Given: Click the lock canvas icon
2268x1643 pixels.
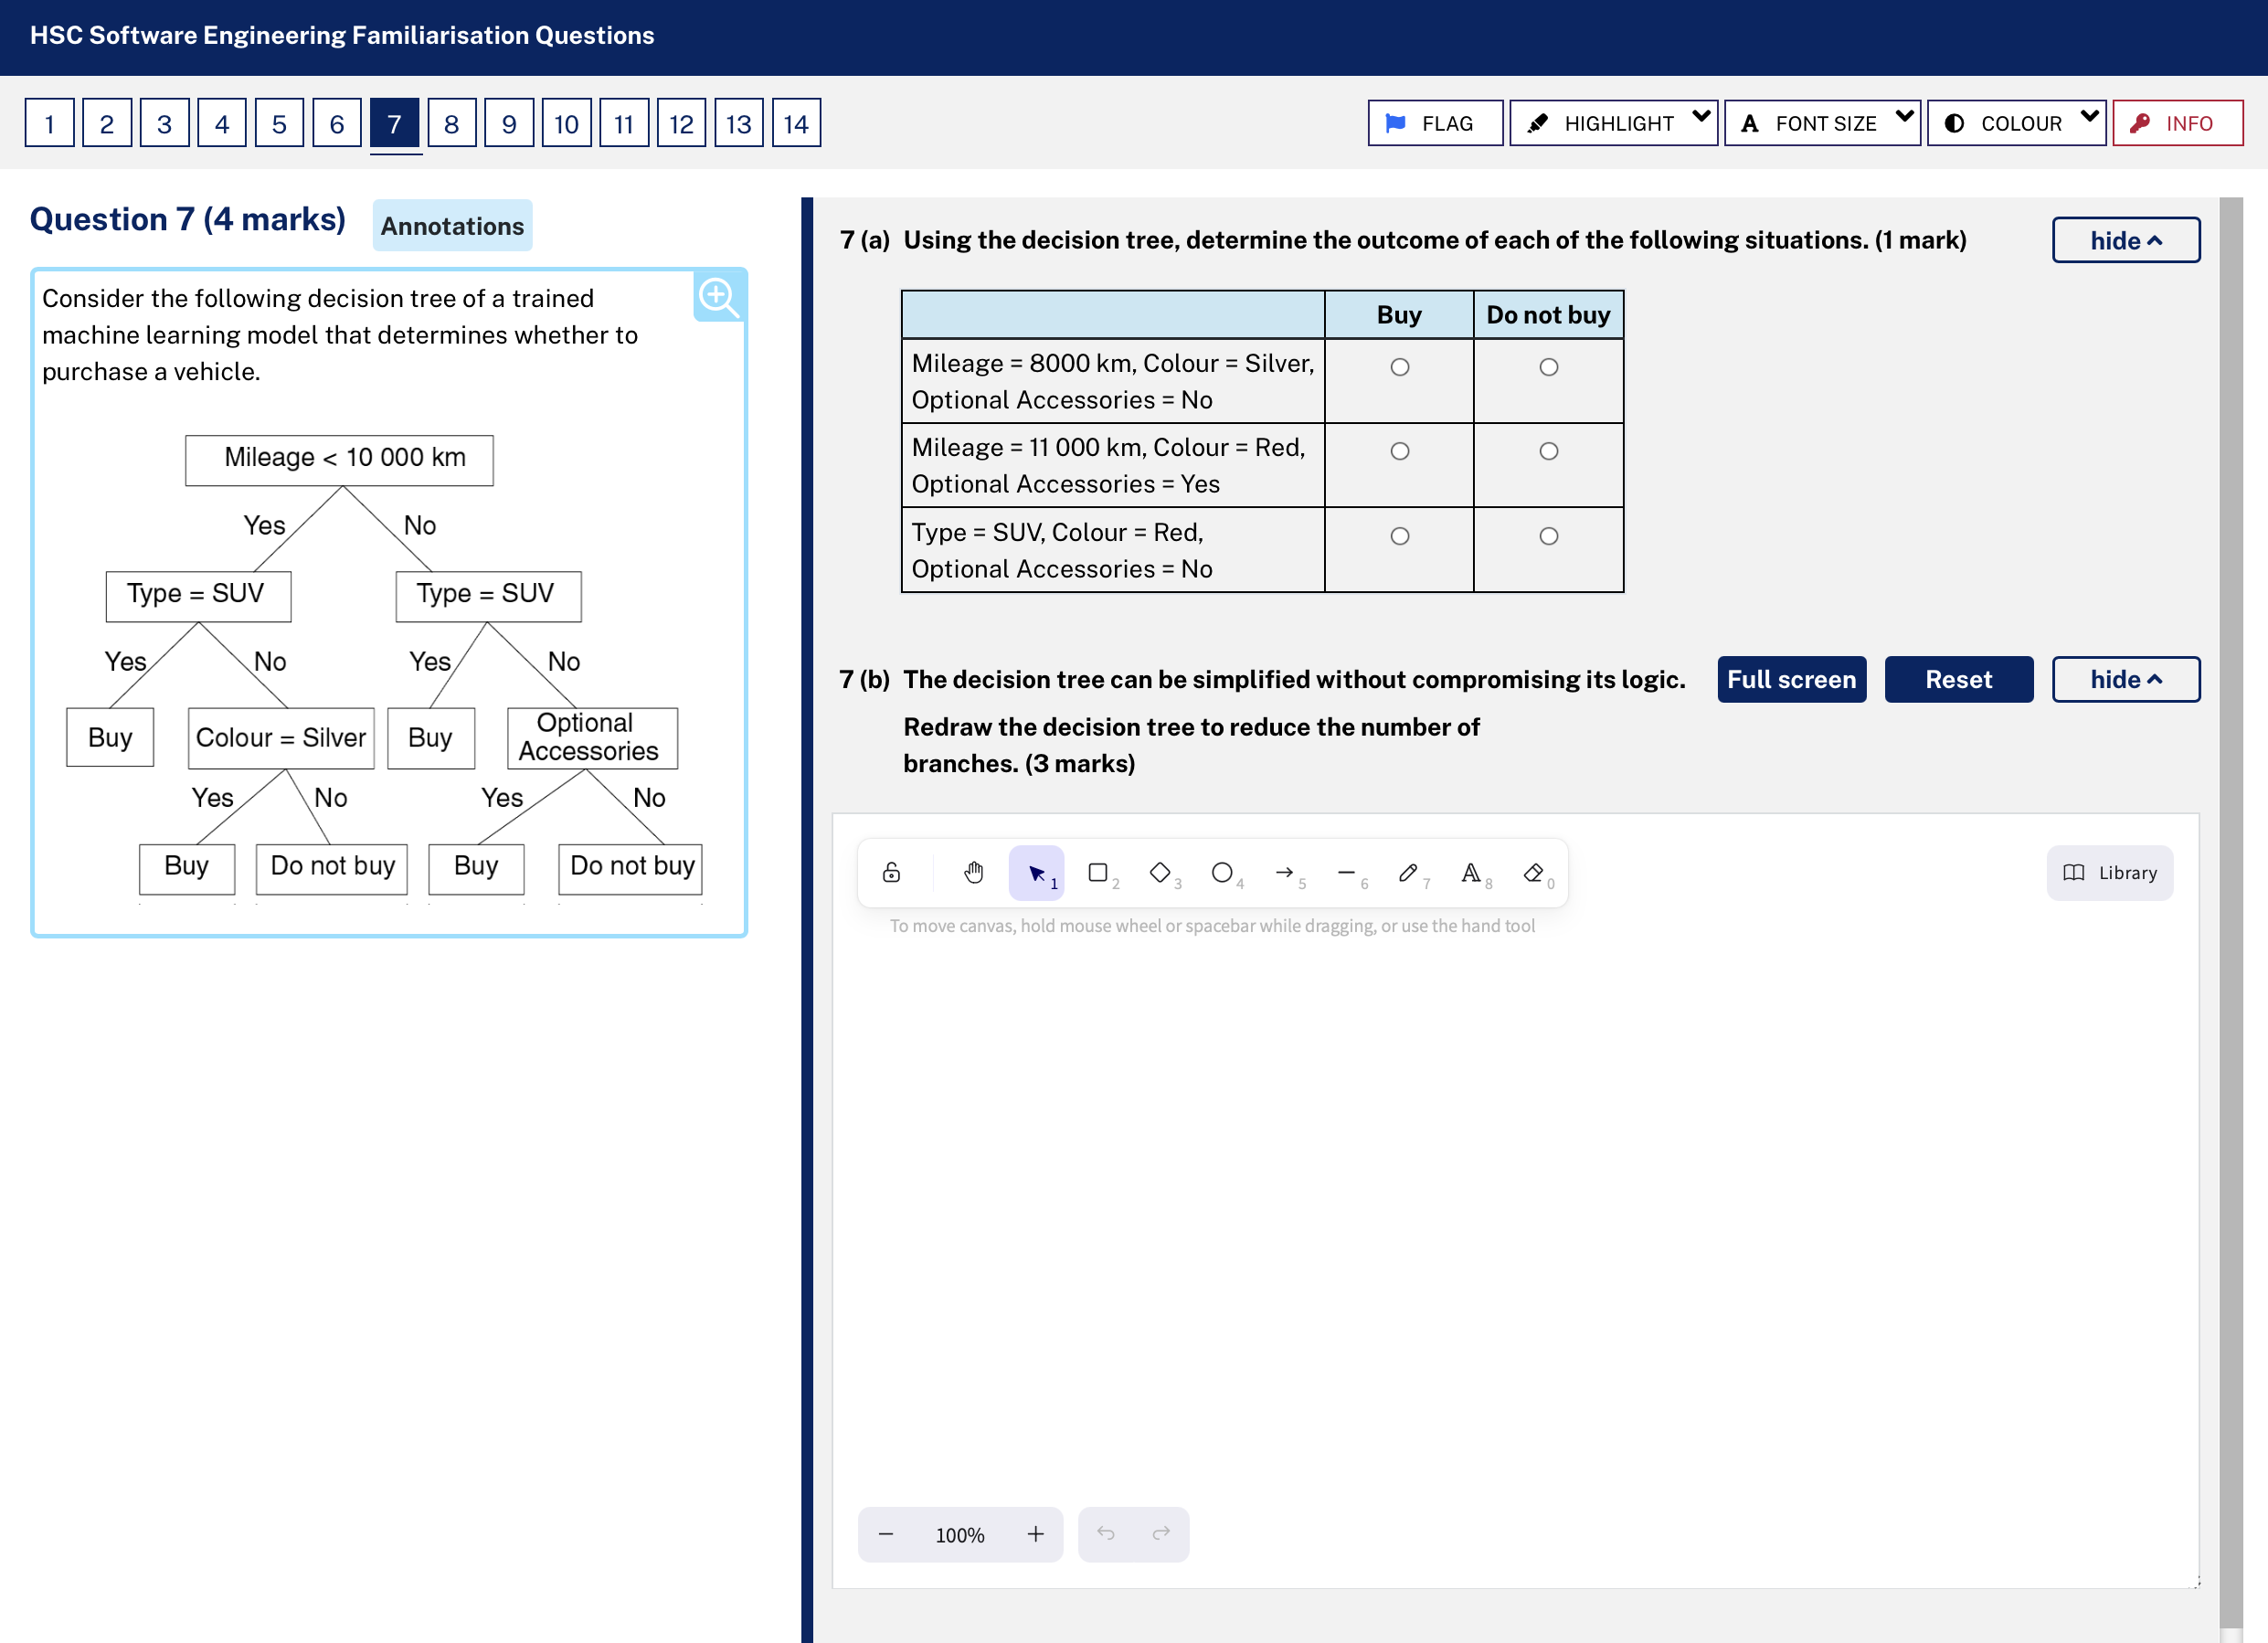Looking at the screenshot, I should click(x=891, y=873).
